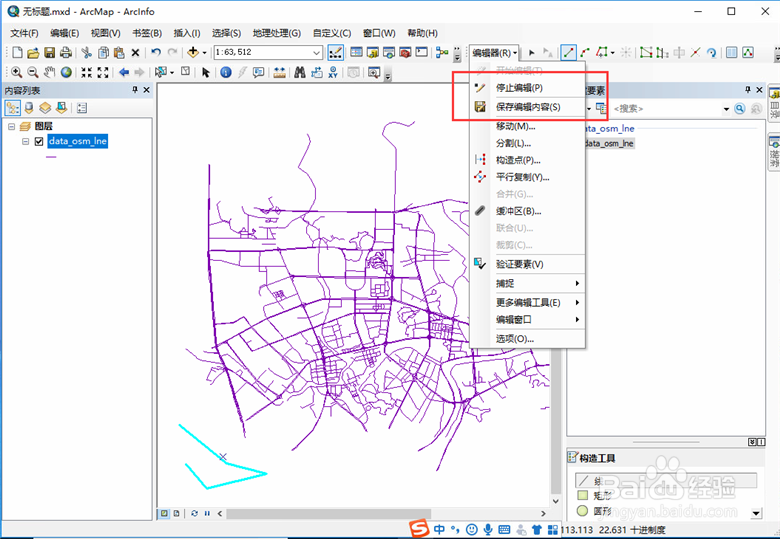Viewport: 780px width, 539px height.
Task: Go back to previous extent arrow
Action: (124, 73)
